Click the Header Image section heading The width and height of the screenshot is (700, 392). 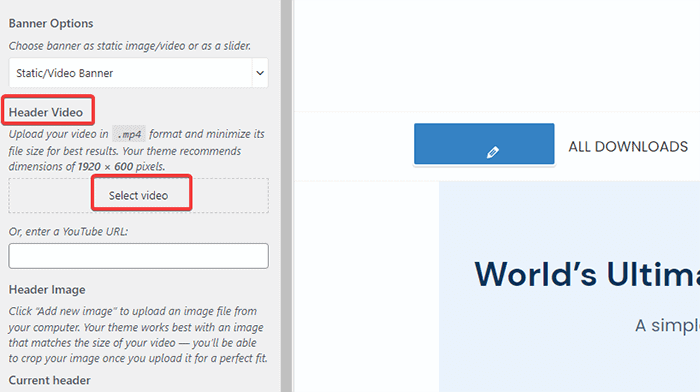[x=47, y=289]
